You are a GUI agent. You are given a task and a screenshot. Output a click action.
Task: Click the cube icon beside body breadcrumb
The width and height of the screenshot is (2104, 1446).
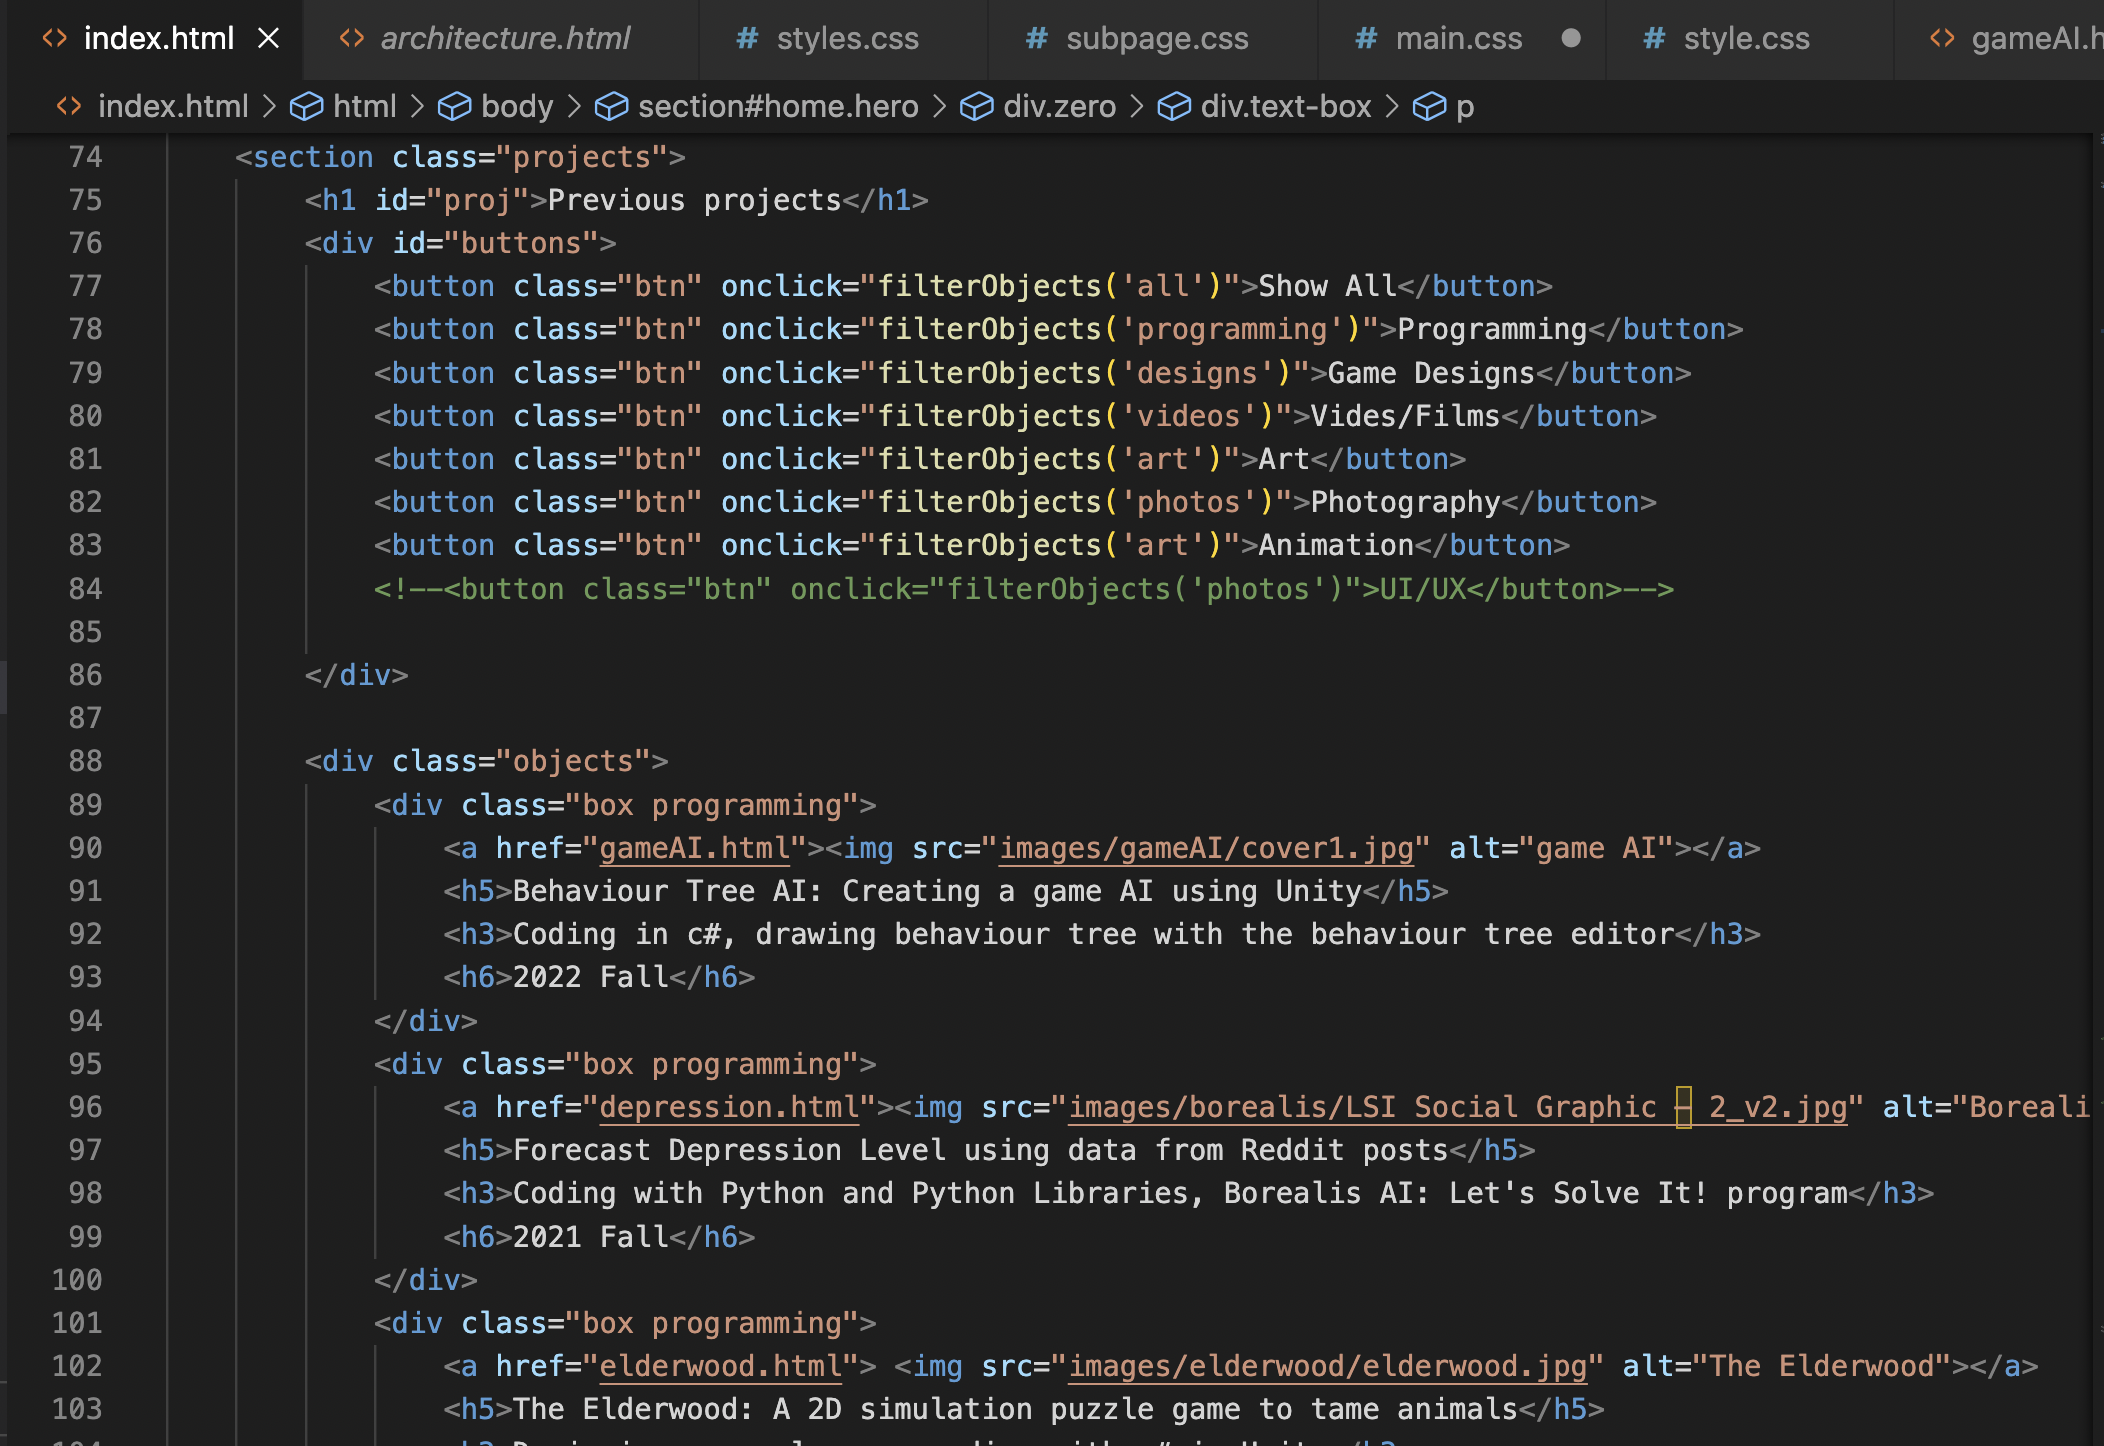click(x=455, y=106)
